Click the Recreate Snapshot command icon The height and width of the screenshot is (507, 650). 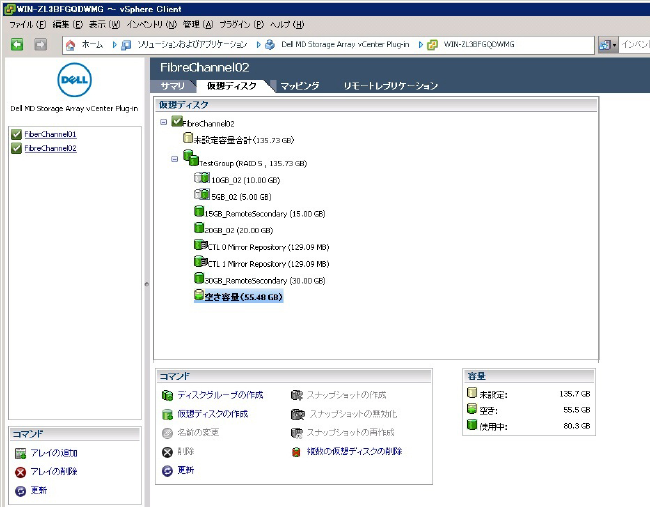[x=297, y=433]
